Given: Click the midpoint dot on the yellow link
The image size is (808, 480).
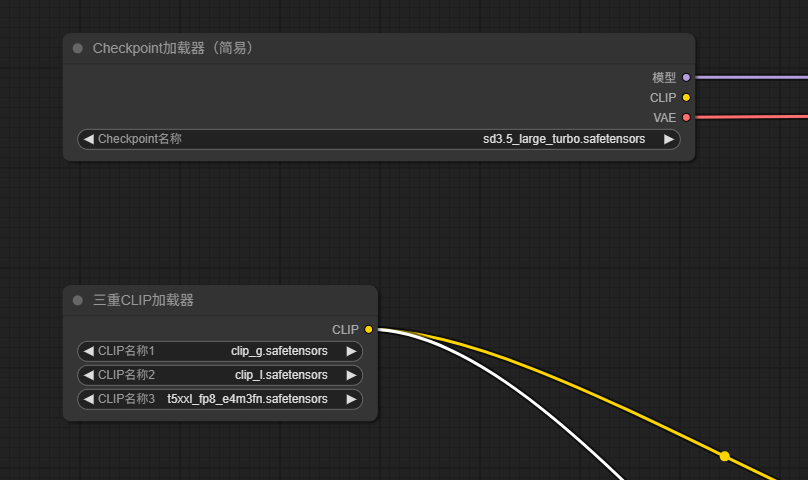Looking at the screenshot, I should pyautogui.click(x=725, y=456).
